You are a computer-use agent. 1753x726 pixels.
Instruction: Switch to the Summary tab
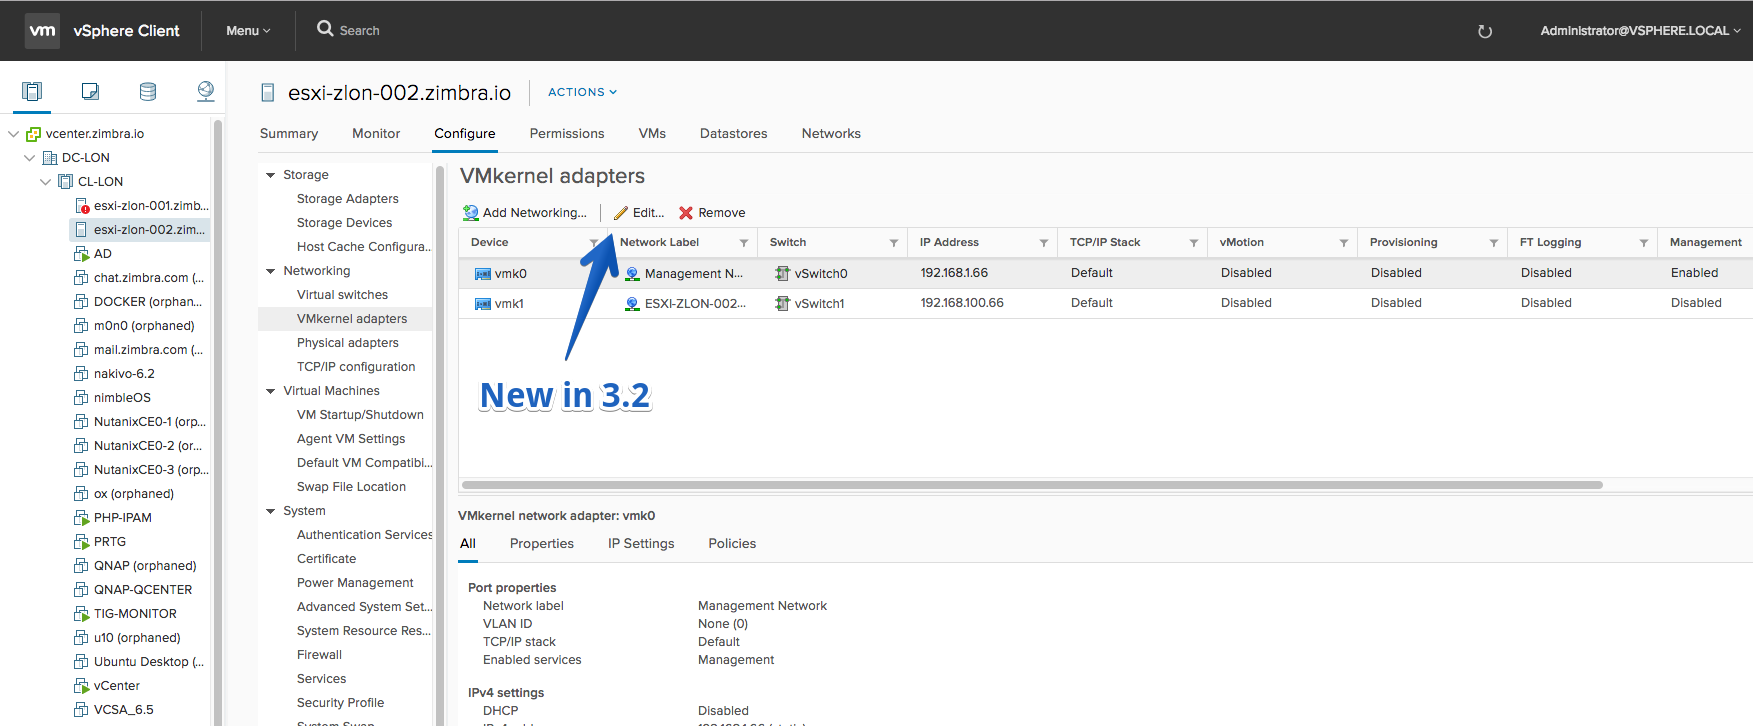point(289,134)
